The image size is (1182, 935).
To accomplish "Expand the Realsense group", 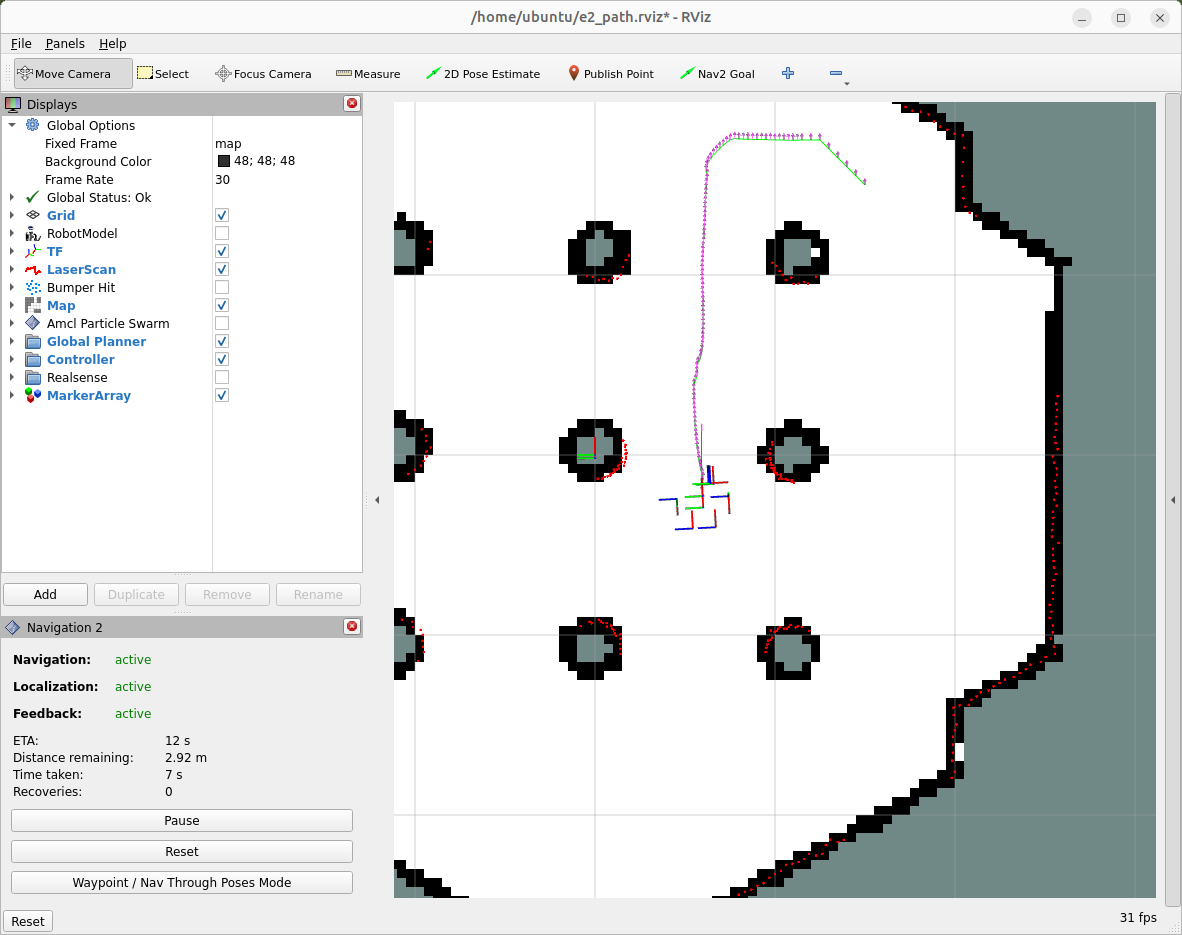I will [x=12, y=377].
